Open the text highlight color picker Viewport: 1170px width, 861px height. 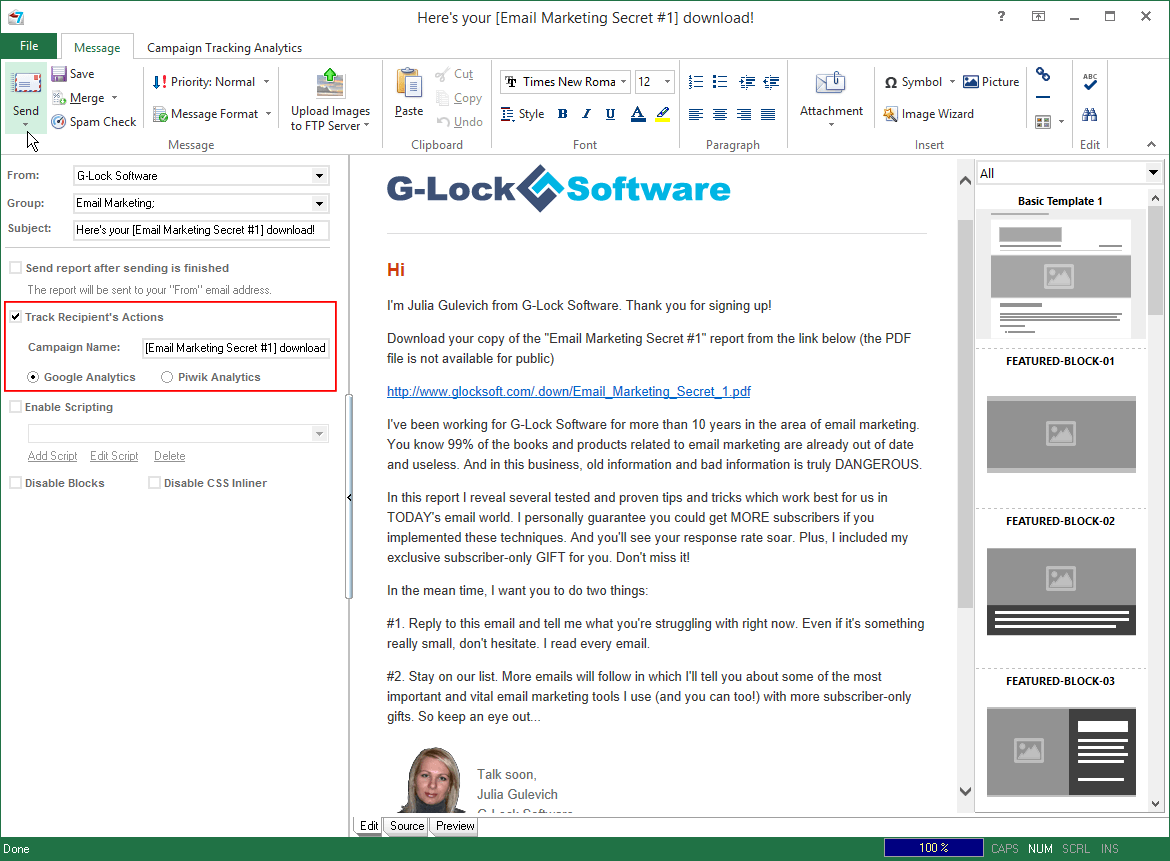point(663,114)
